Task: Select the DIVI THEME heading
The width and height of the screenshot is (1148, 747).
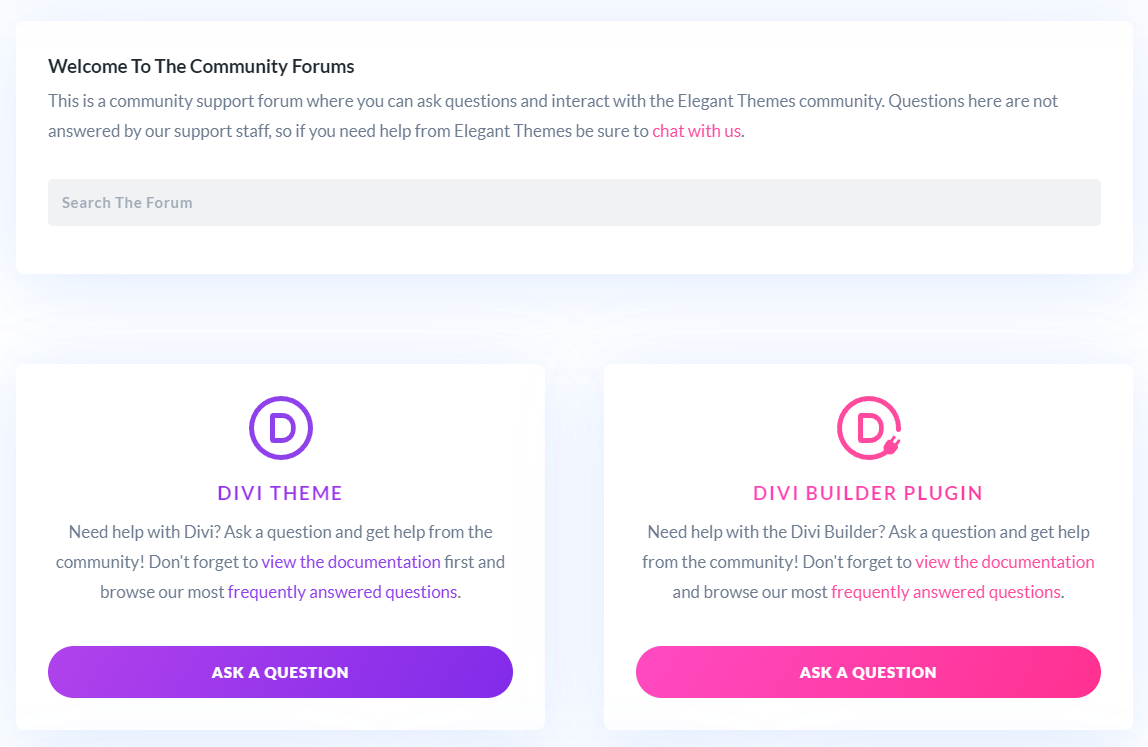Action: (280, 493)
